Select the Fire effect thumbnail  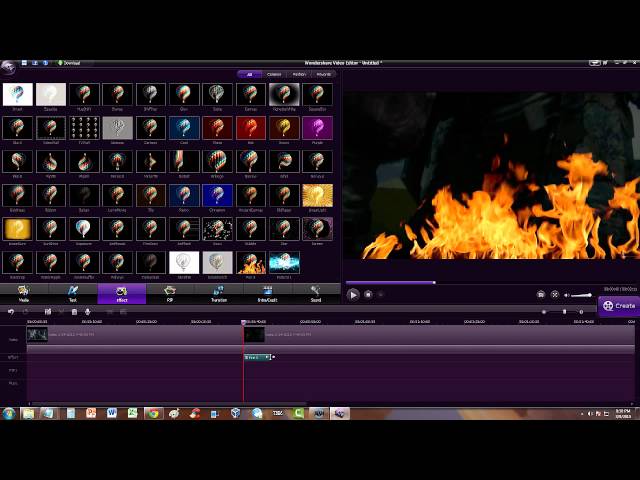point(251,262)
